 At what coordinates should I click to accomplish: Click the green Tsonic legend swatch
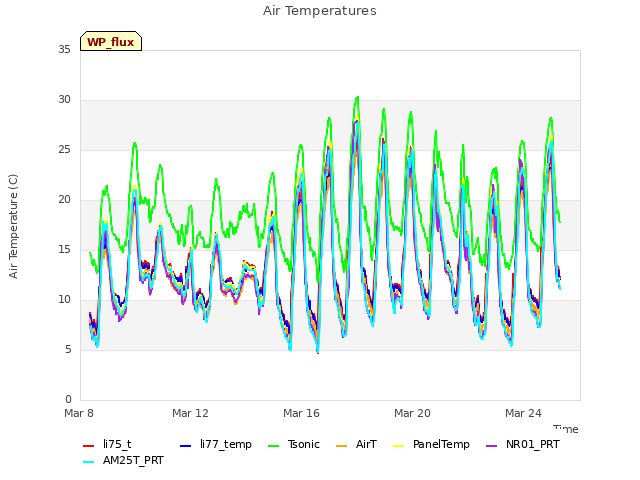(273, 446)
